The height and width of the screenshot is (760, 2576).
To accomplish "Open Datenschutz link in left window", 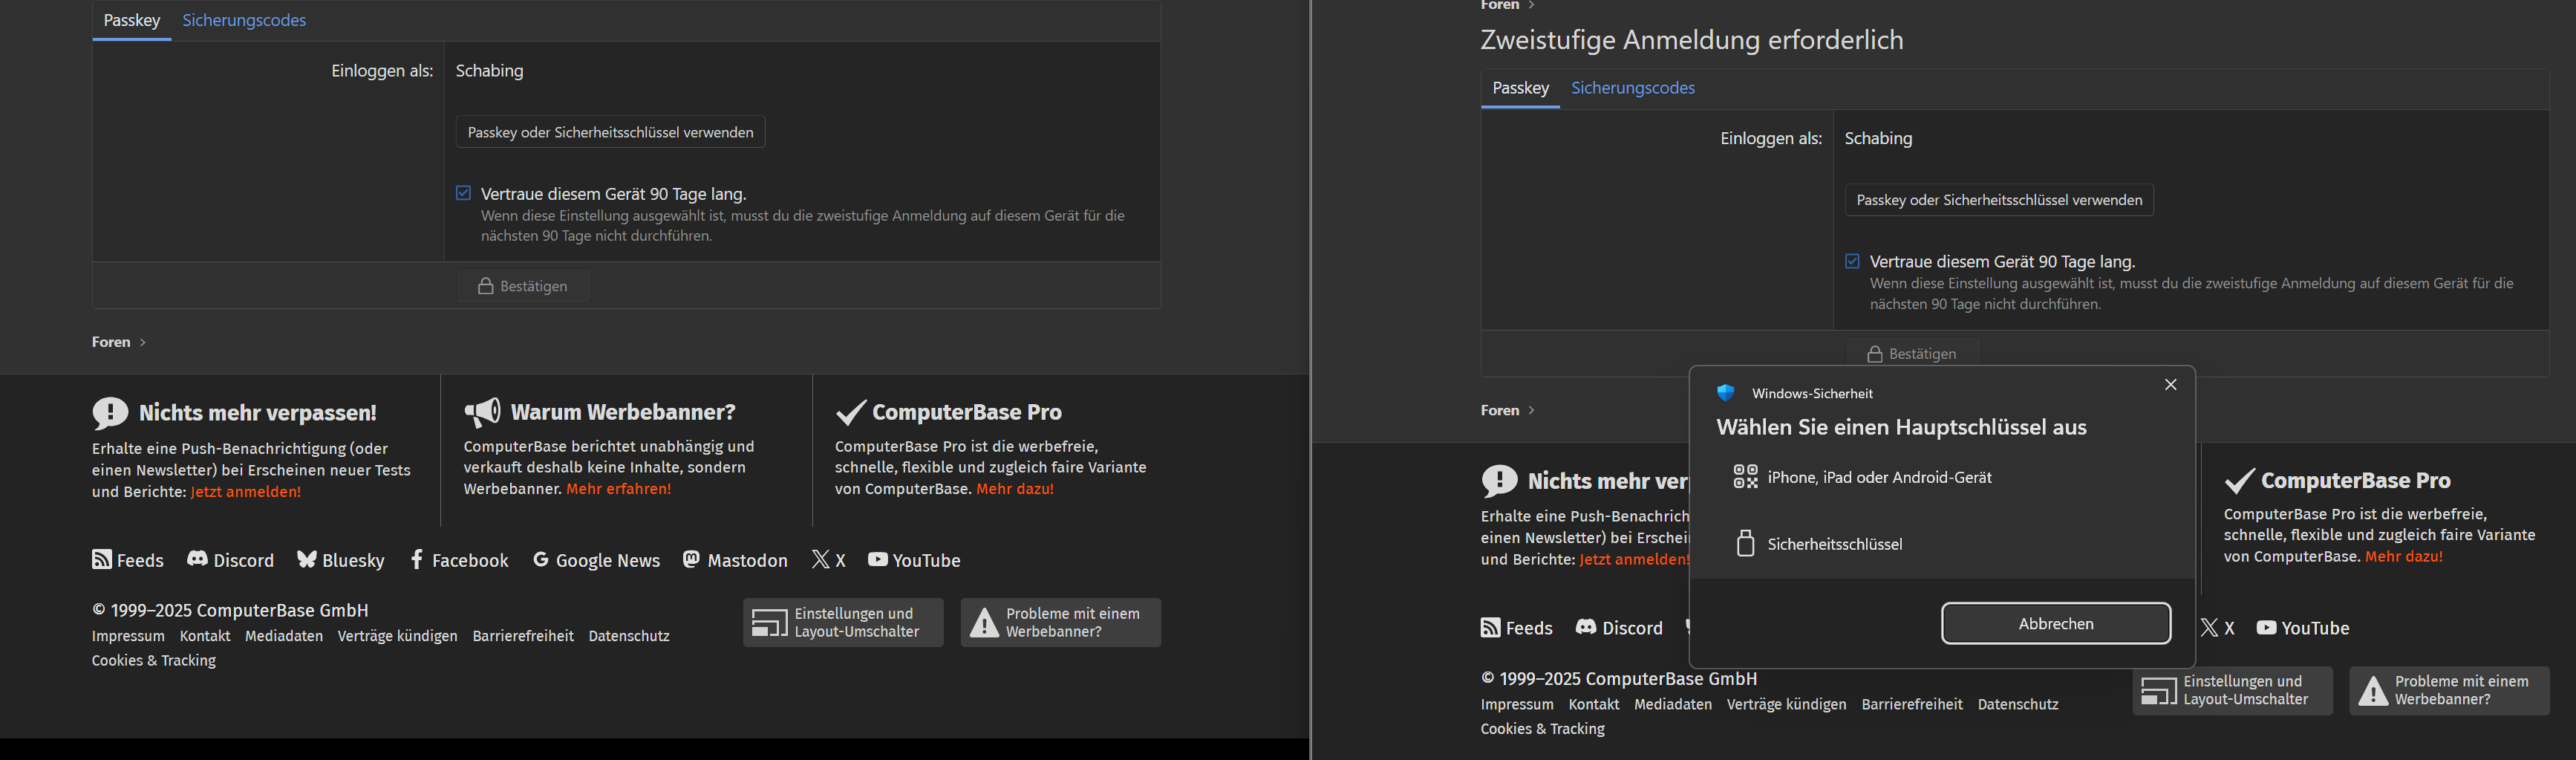I will (629, 636).
